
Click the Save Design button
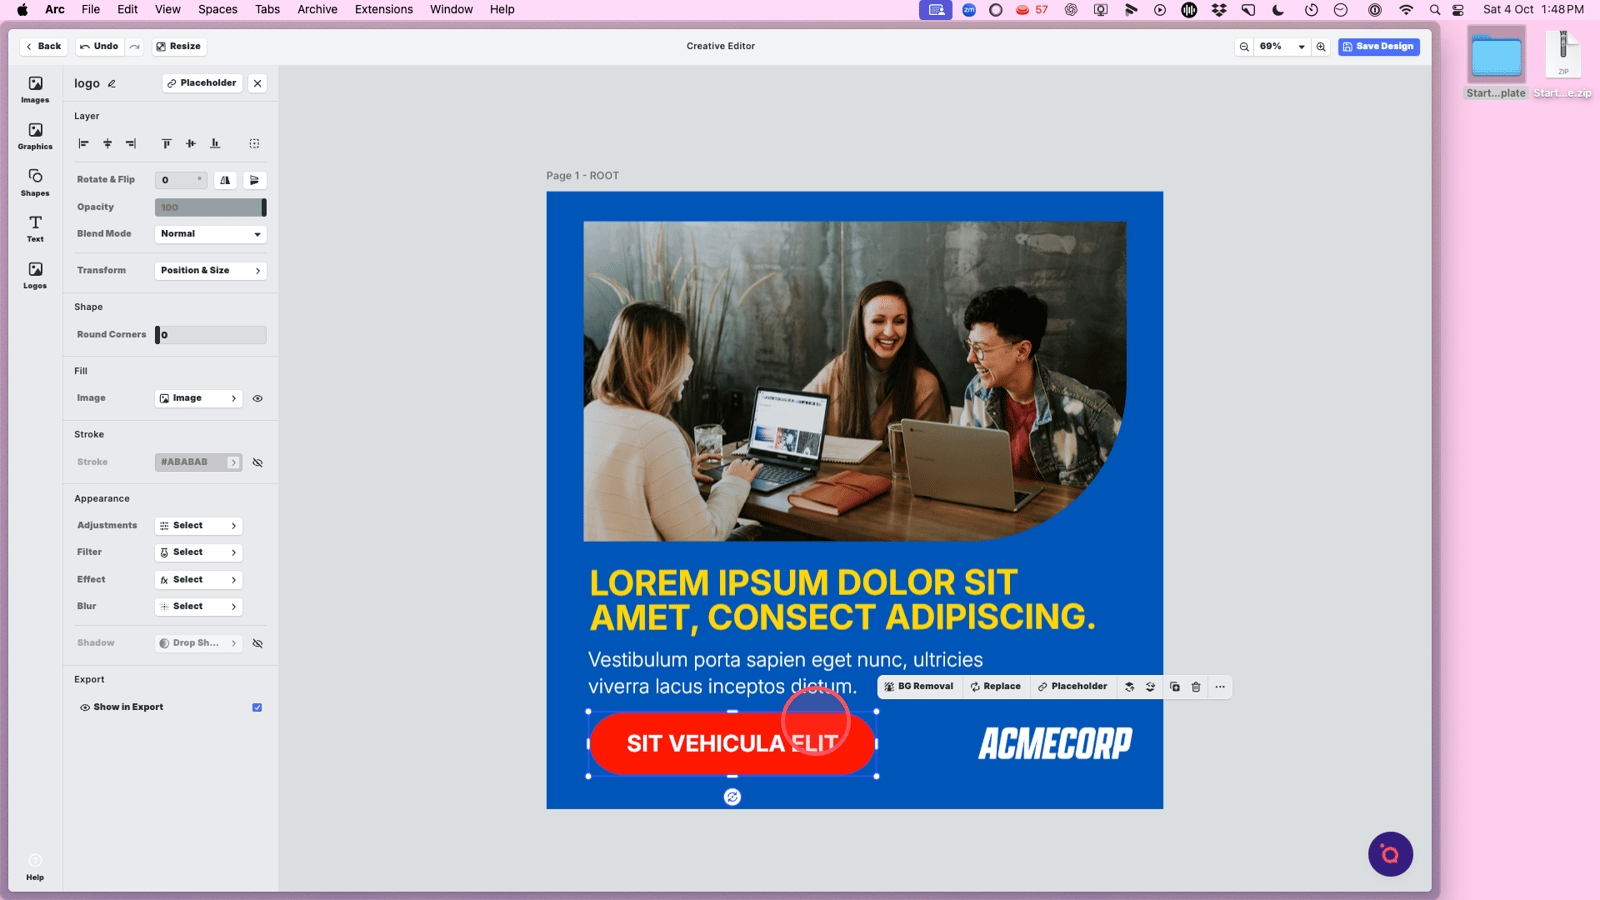1379,47
